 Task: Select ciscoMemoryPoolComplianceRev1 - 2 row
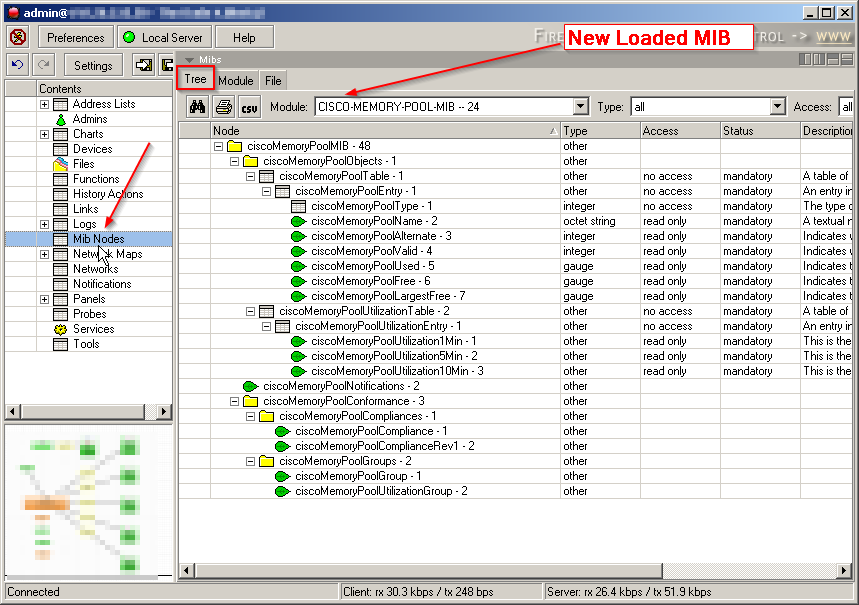click(x=515, y=446)
